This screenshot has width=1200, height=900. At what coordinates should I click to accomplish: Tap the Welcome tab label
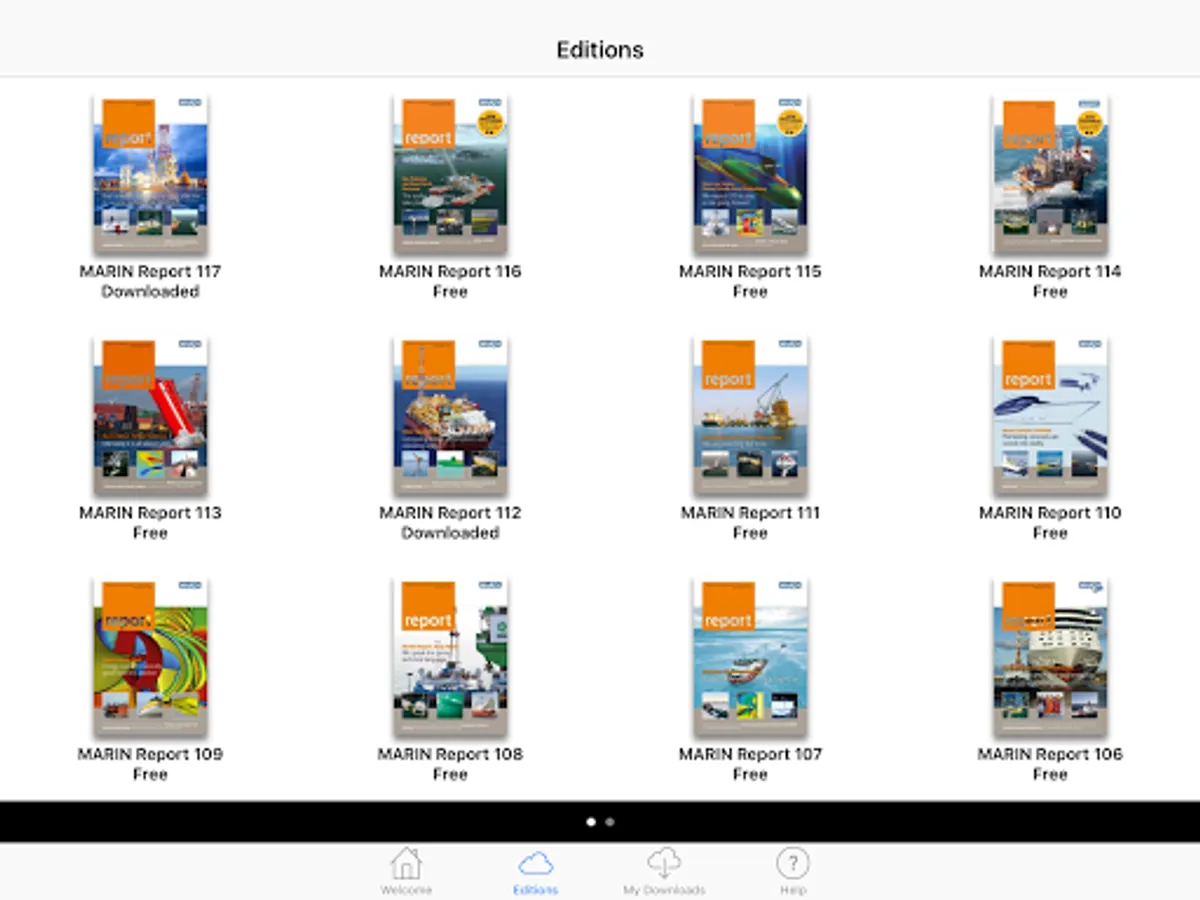tap(406, 890)
